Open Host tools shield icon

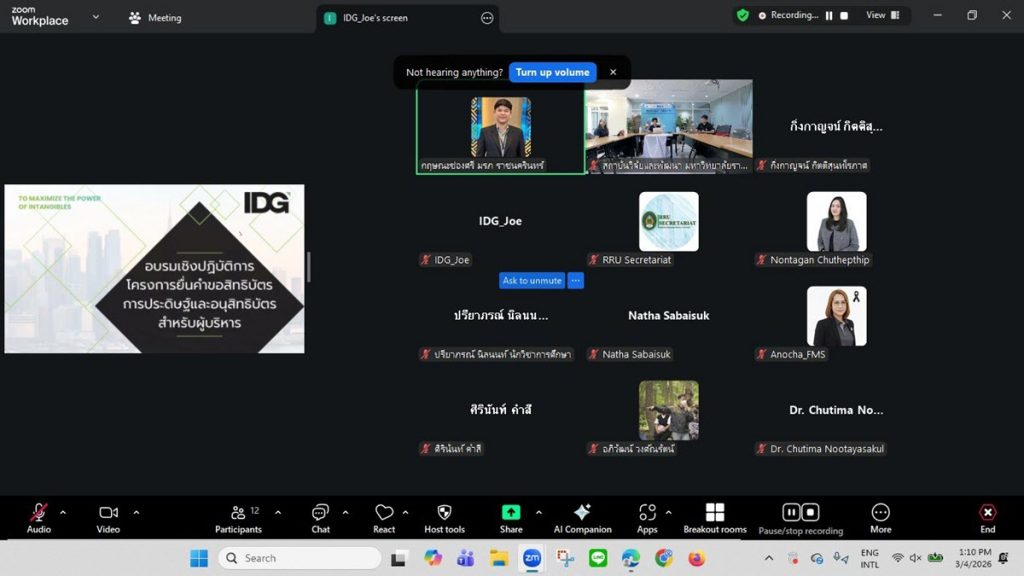444,517
